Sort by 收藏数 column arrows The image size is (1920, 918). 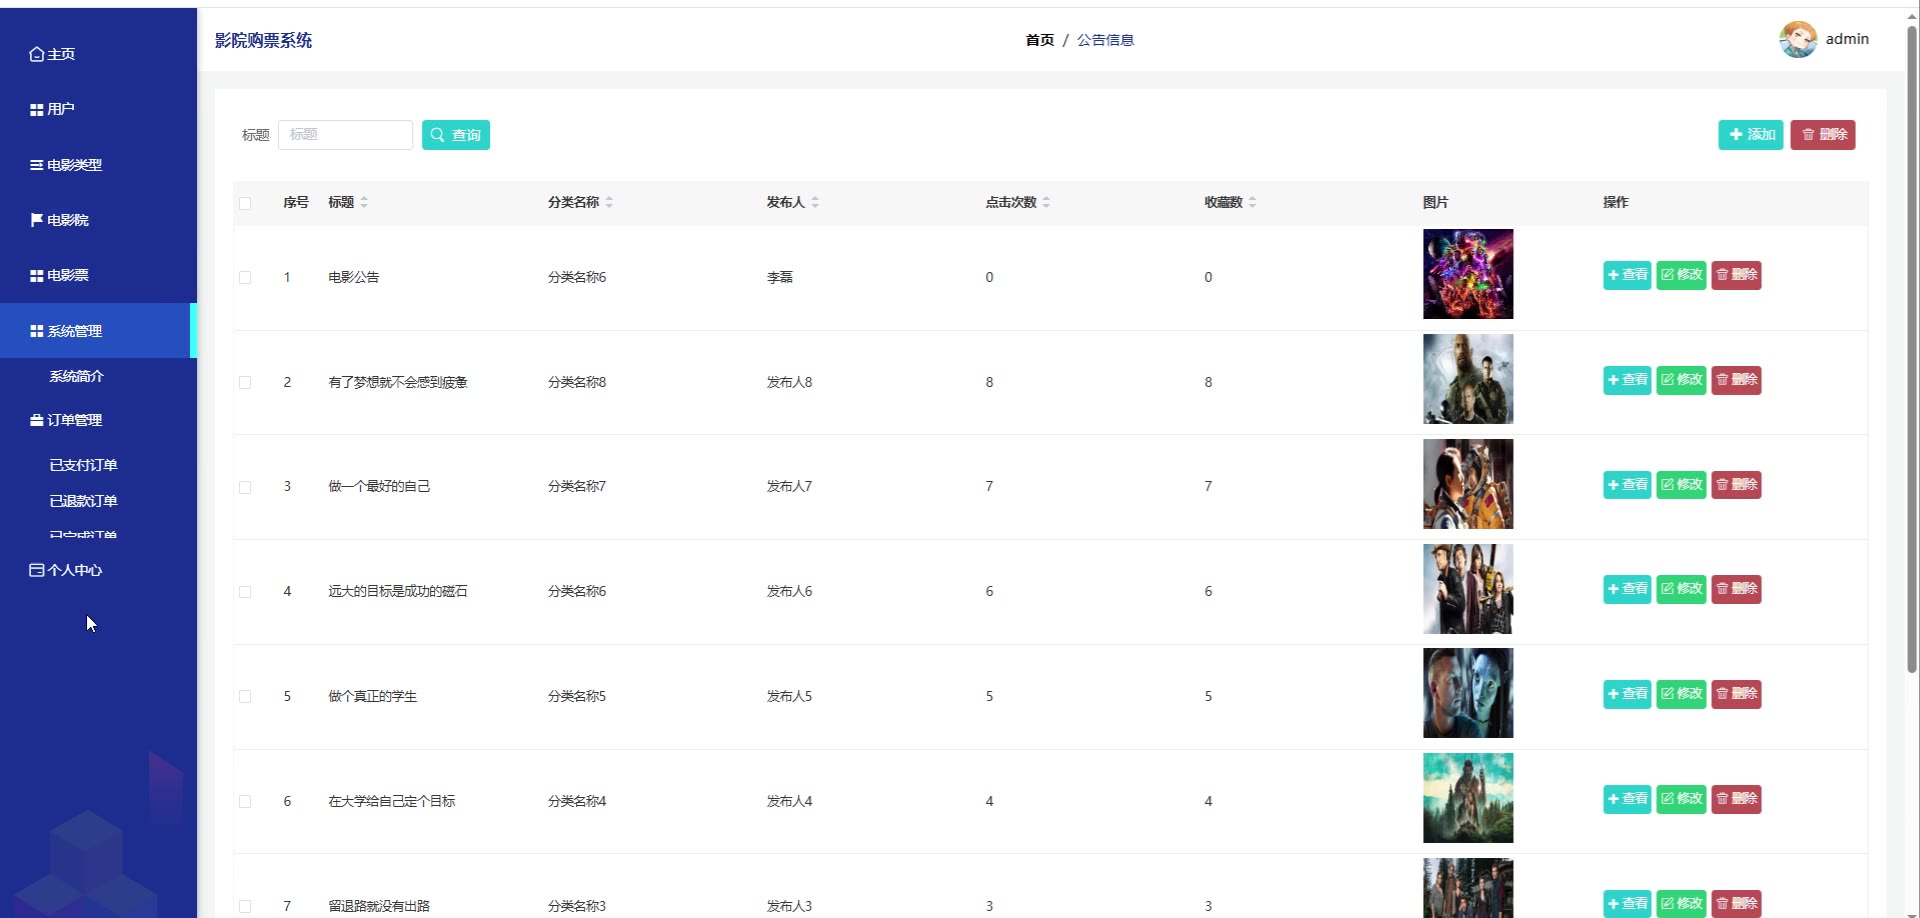(x=1252, y=202)
